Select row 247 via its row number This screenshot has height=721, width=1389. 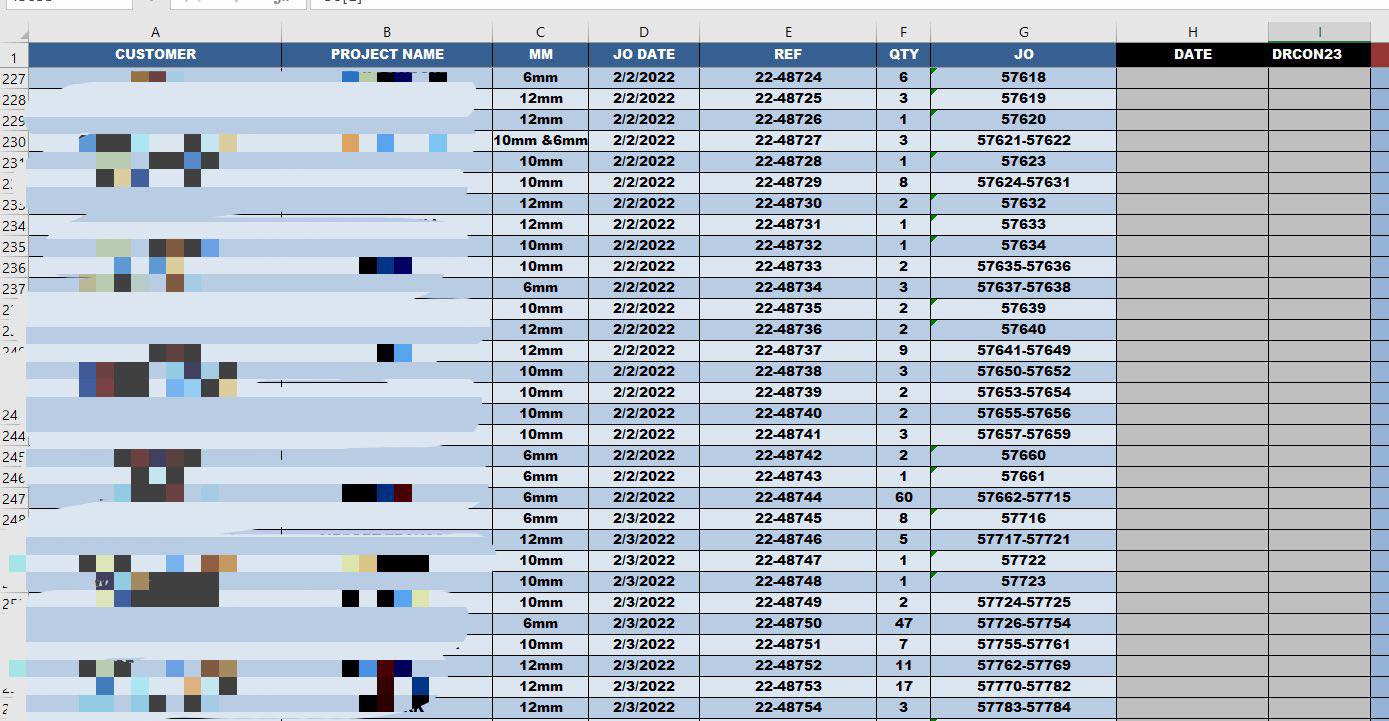[14, 498]
